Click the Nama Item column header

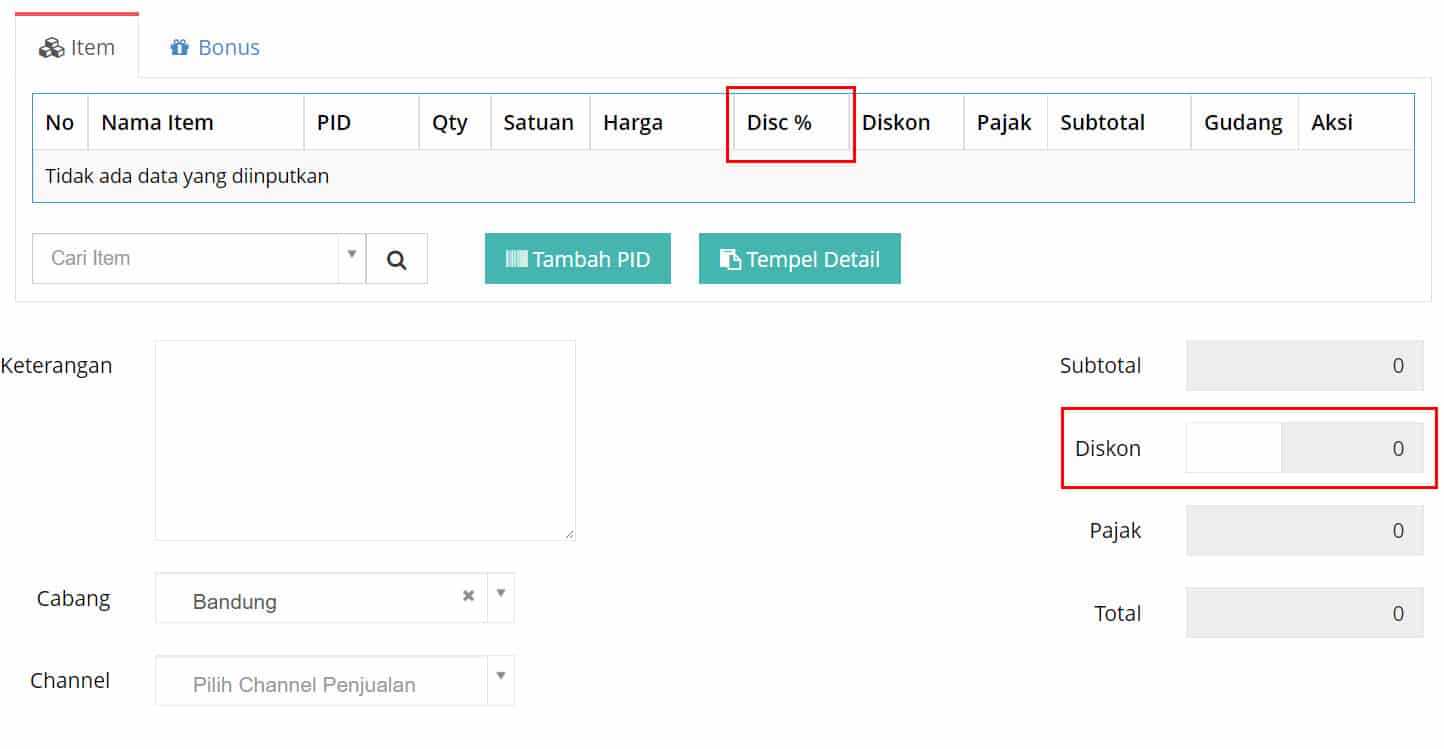tap(196, 122)
